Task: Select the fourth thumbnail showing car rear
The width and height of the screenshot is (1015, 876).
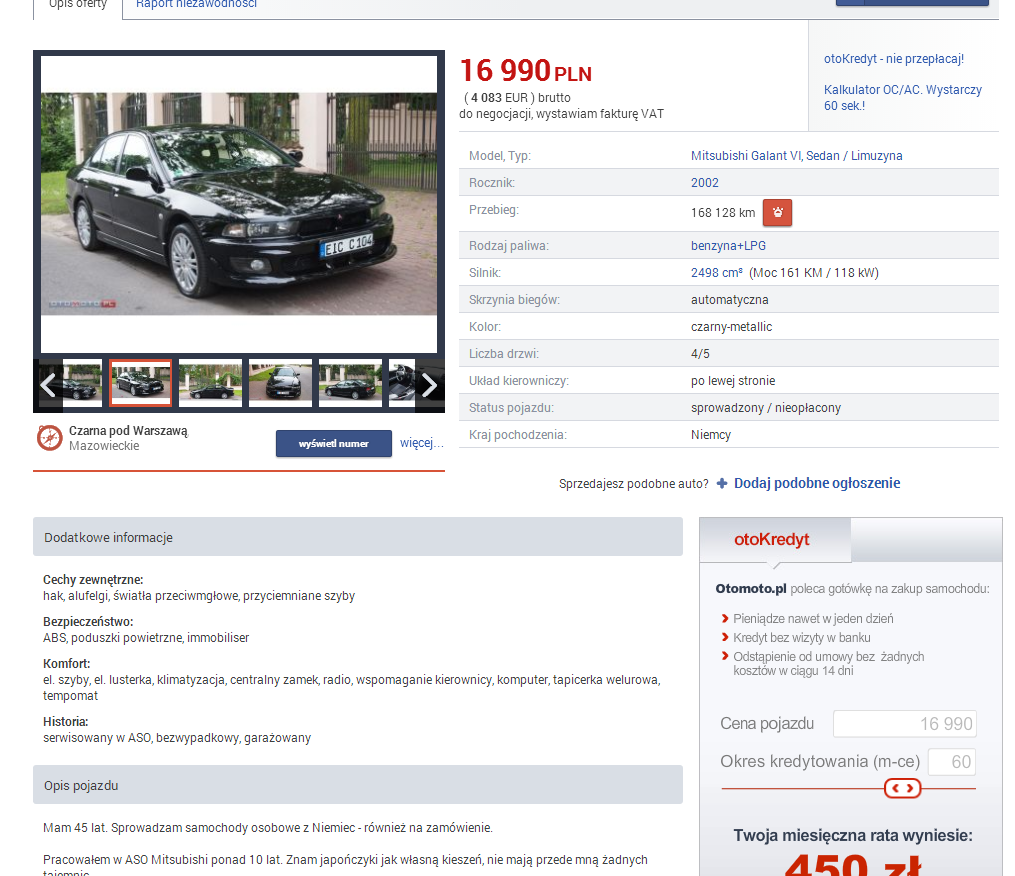Action: click(280, 383)
